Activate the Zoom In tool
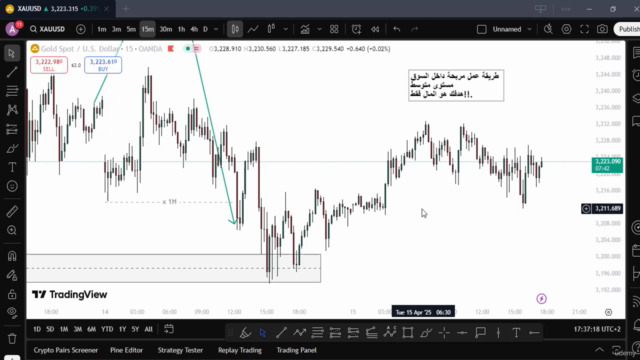This screenshot has width=640, height=360. pyautogui.click(x=12, y=230)
